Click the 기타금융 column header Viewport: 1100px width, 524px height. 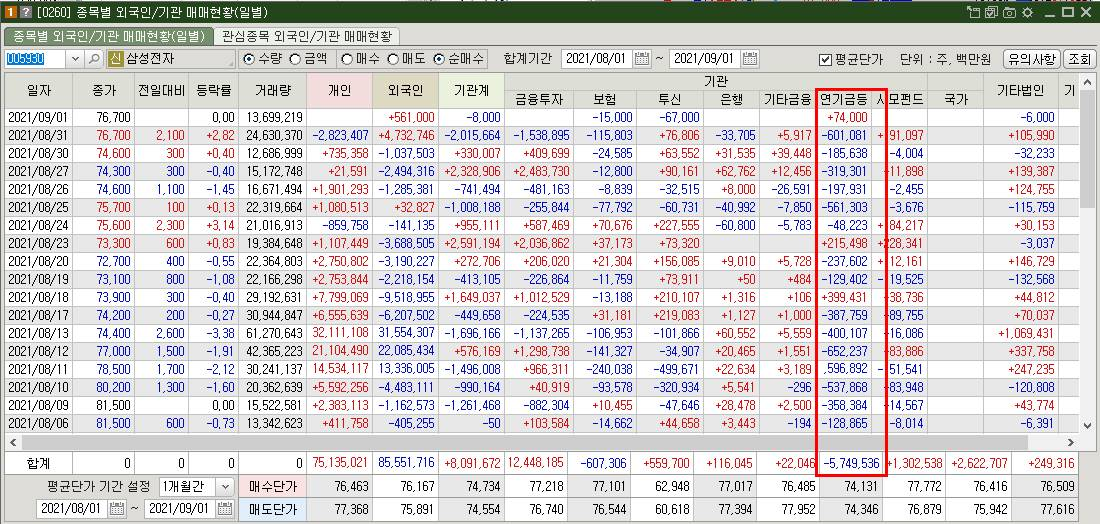point(787,99)
